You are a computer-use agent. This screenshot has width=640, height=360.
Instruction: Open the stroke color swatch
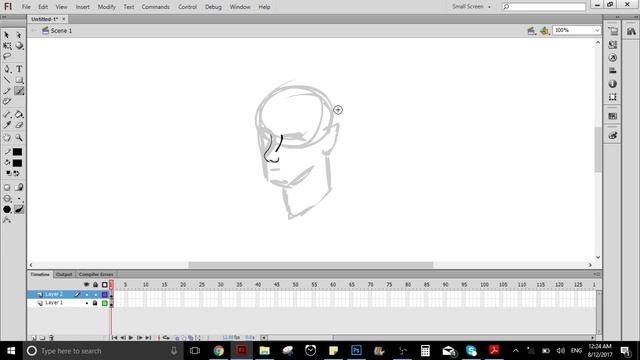[17, 152]
